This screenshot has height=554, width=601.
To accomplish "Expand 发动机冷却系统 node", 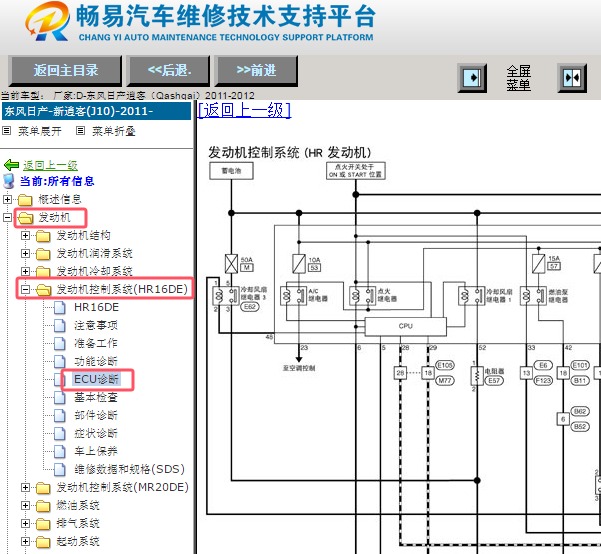I will coord(25,271).
